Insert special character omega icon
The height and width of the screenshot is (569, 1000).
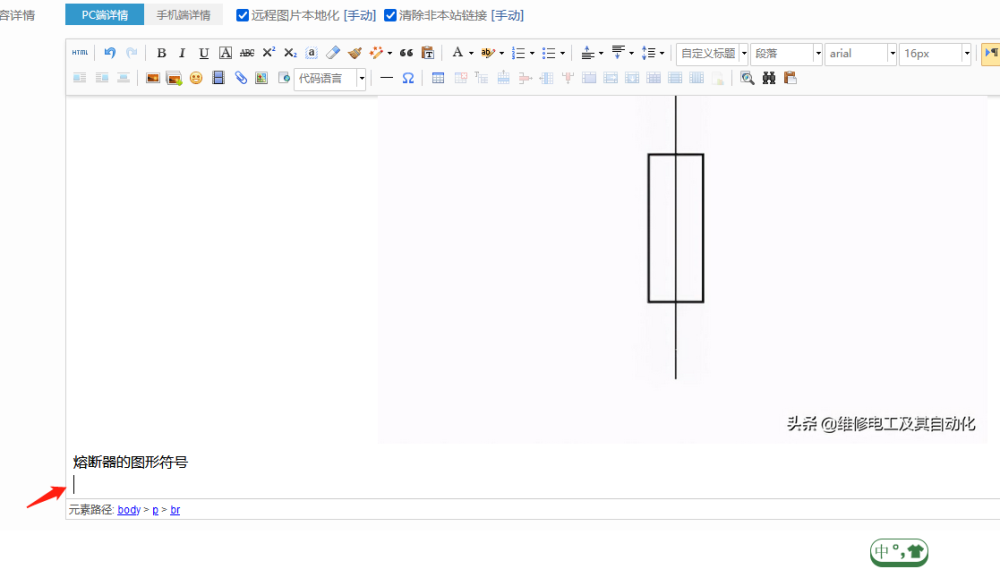(x=408, y=78)
